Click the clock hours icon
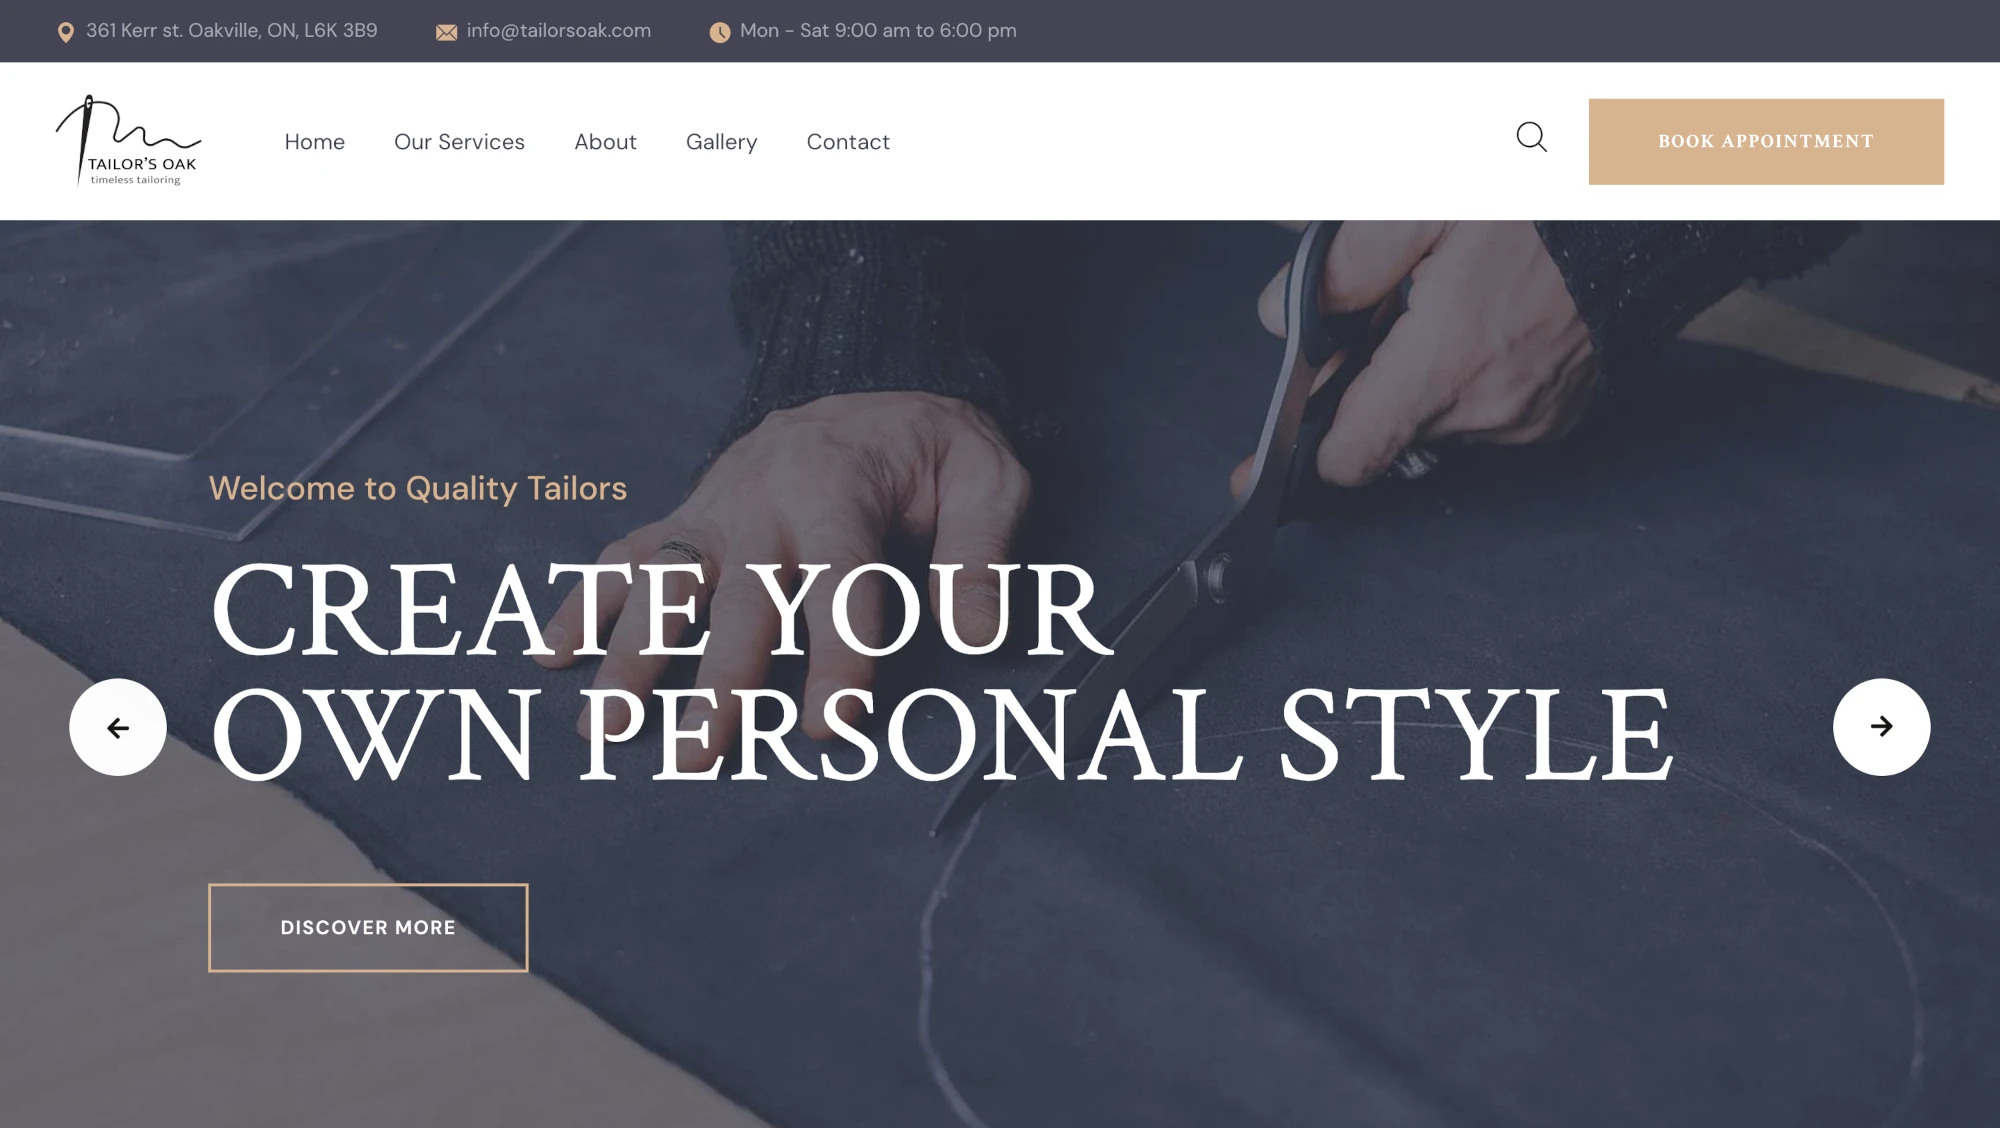This screenshot has width=2000, height=1128. tap(720, 32)
